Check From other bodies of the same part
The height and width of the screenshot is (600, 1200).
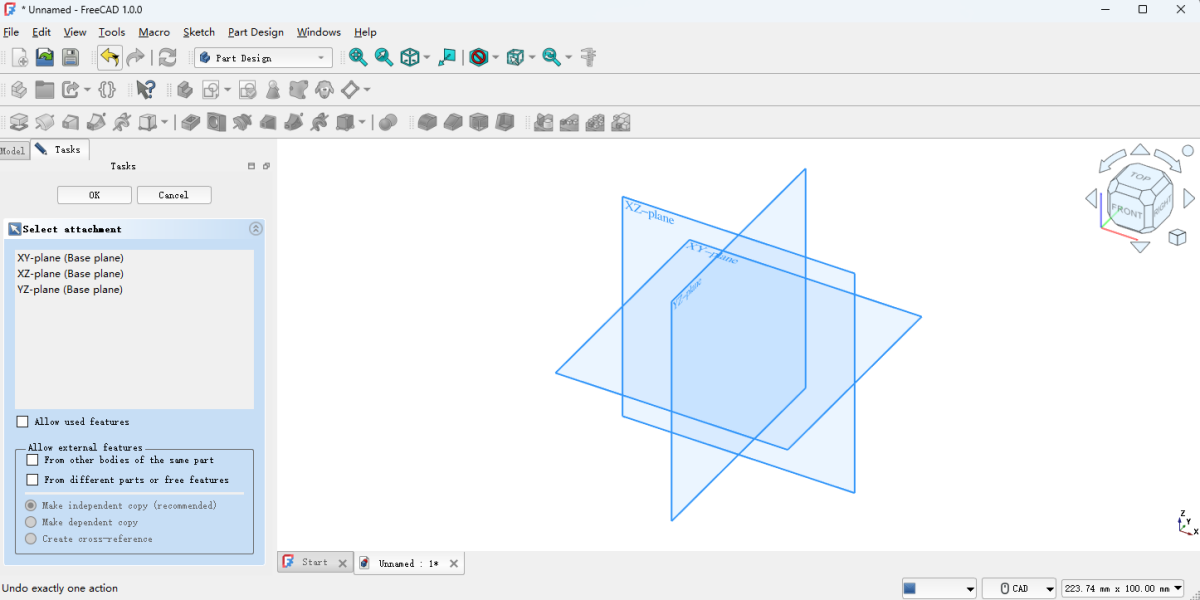click(31, 460)
